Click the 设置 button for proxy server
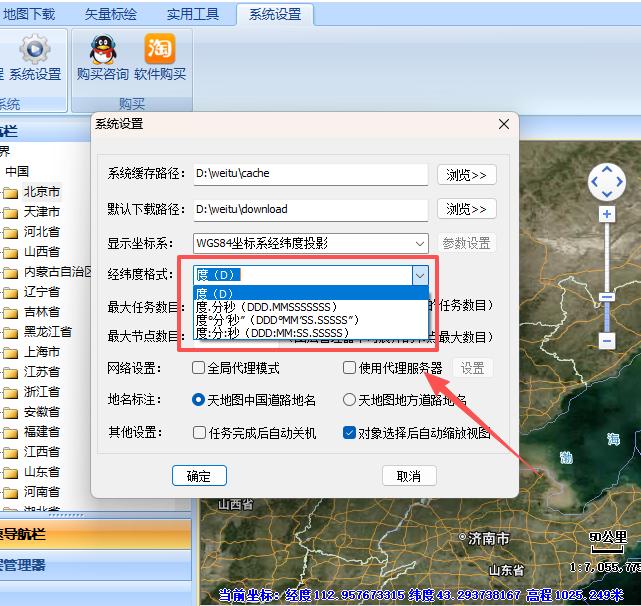The image size is (641, 606). tap(473, 368)
